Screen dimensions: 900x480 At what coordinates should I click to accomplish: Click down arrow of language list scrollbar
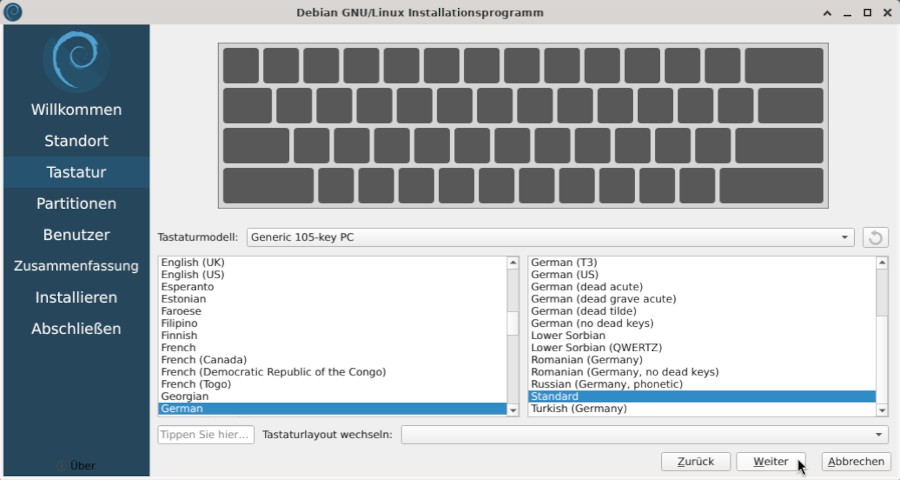513,410
